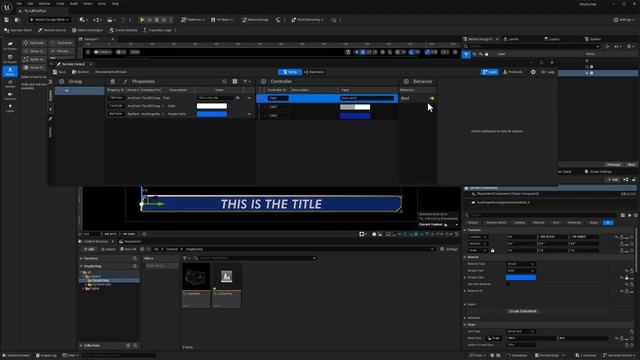Click the green Play button
640x360 pixels.
point(142,20)
